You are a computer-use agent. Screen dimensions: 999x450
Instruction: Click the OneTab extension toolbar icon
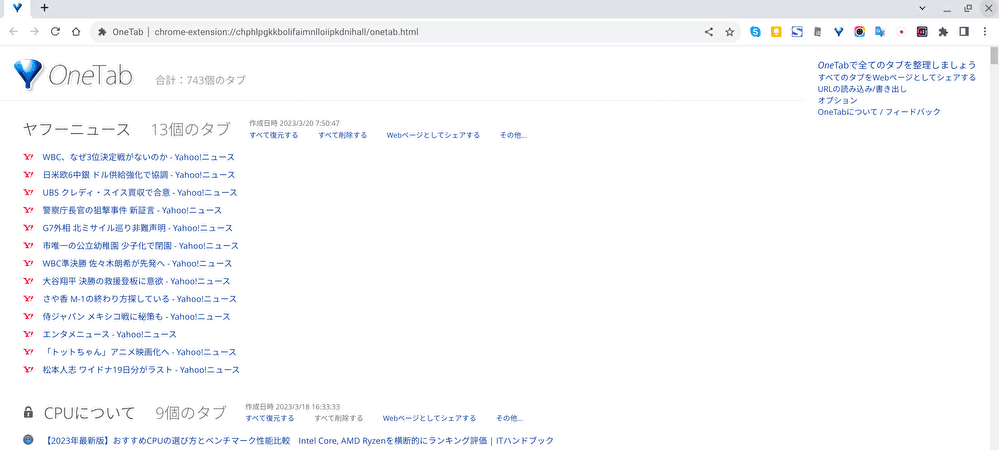click(838, 32)
